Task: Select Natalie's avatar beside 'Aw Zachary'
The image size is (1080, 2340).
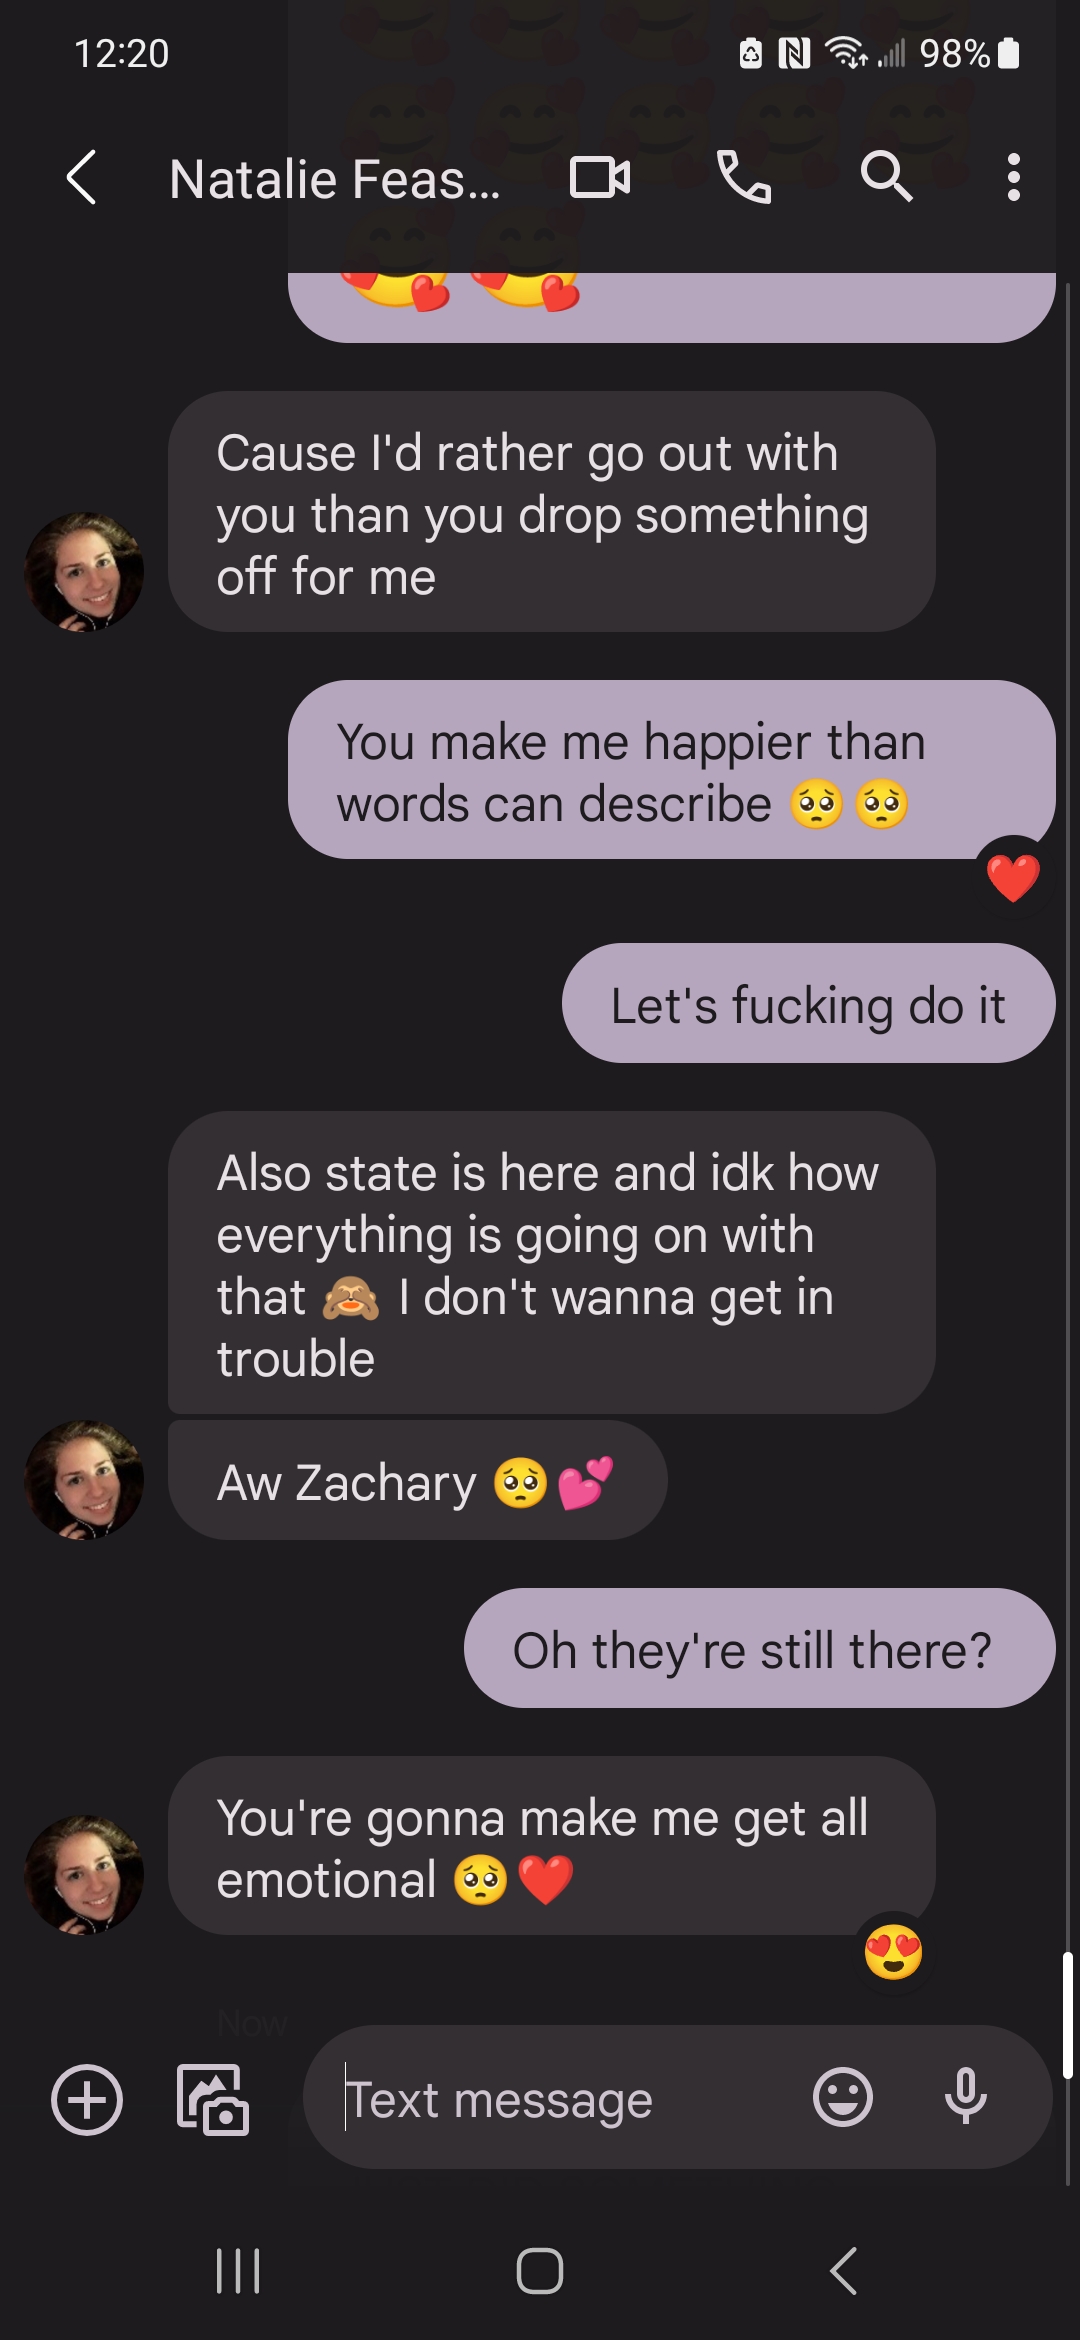Action: click(x=84, y=1480)
